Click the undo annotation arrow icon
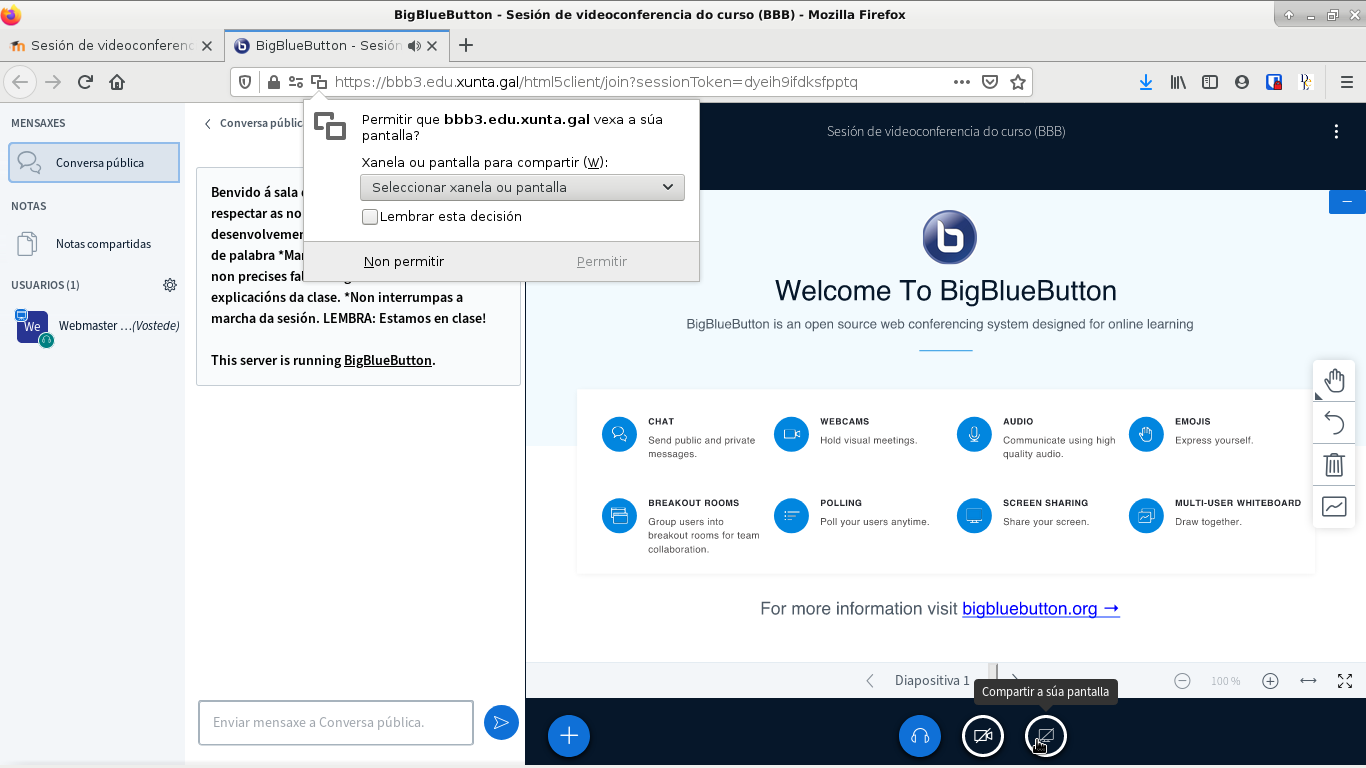1366x768 pixels. [x=1334, y=423]
